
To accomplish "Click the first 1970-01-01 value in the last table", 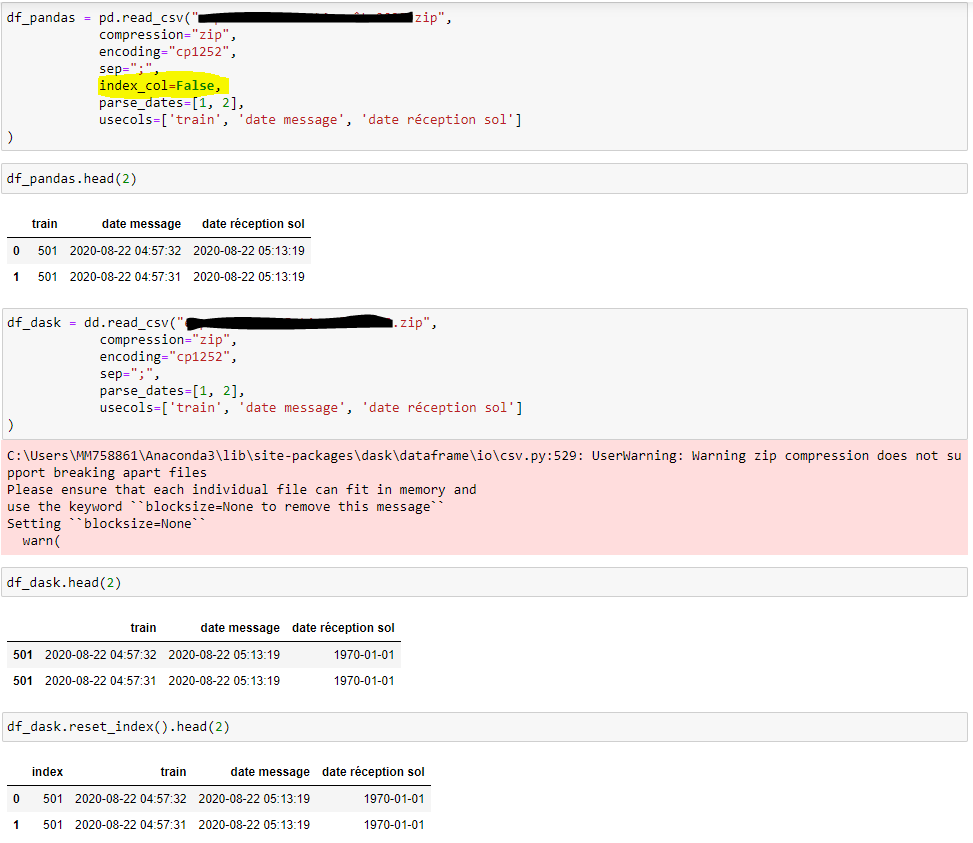I will 394,798.
